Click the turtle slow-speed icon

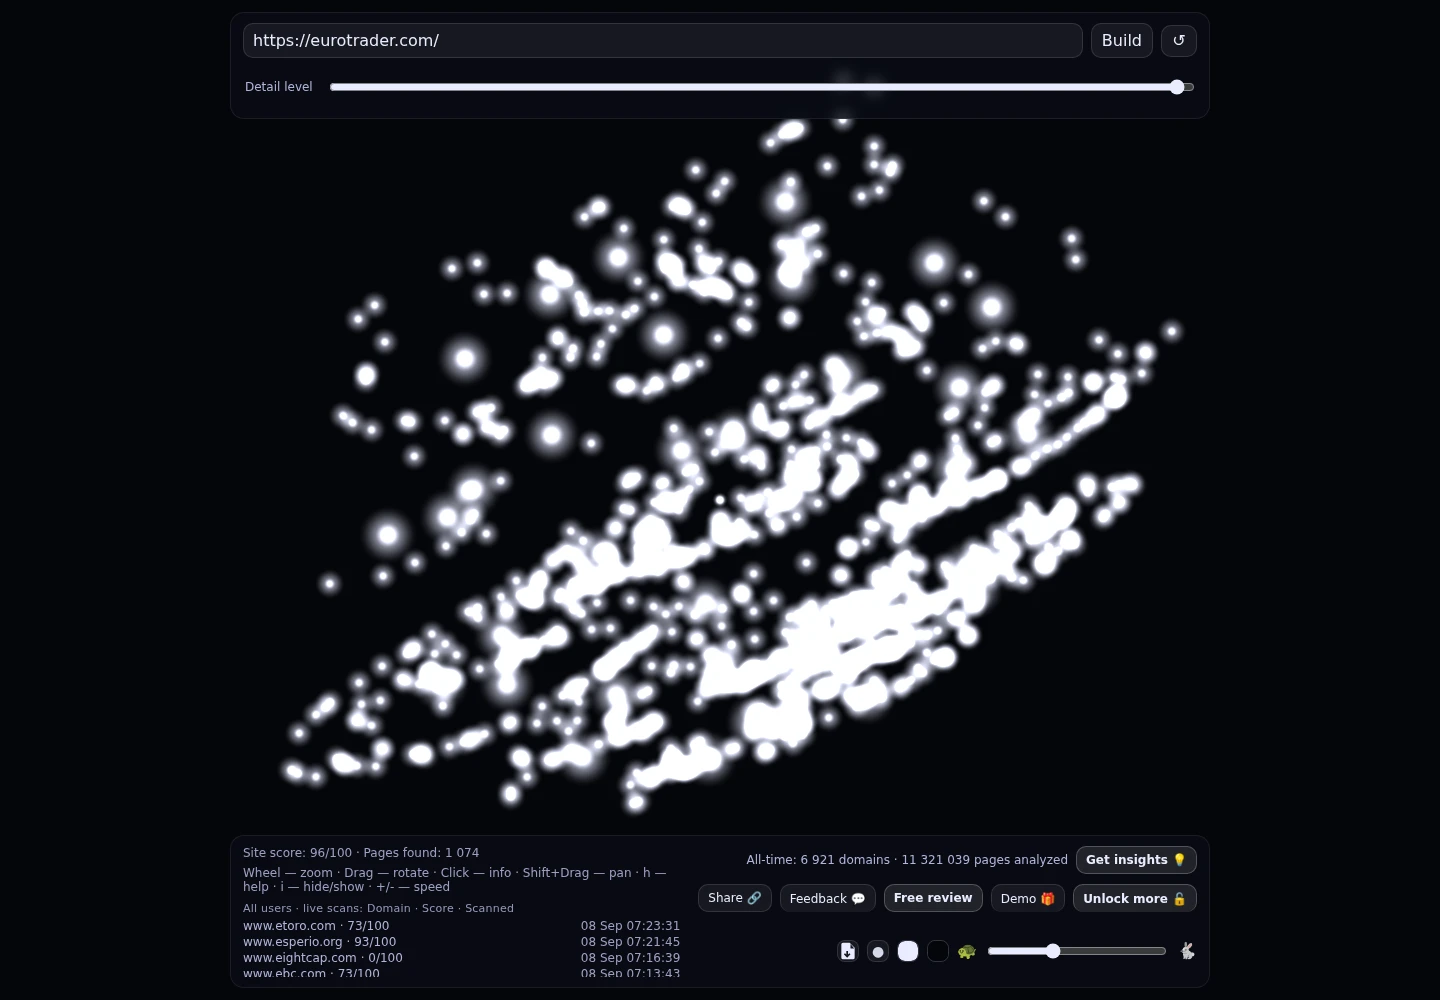[x=967, y=951]
